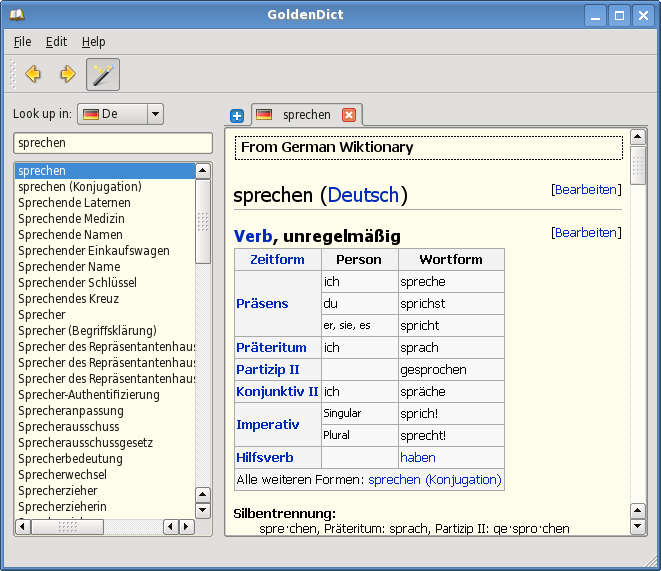Open the 'Look up in' De dropdown
The width and height of the screenshot is (661, 571).
(154, 114)
